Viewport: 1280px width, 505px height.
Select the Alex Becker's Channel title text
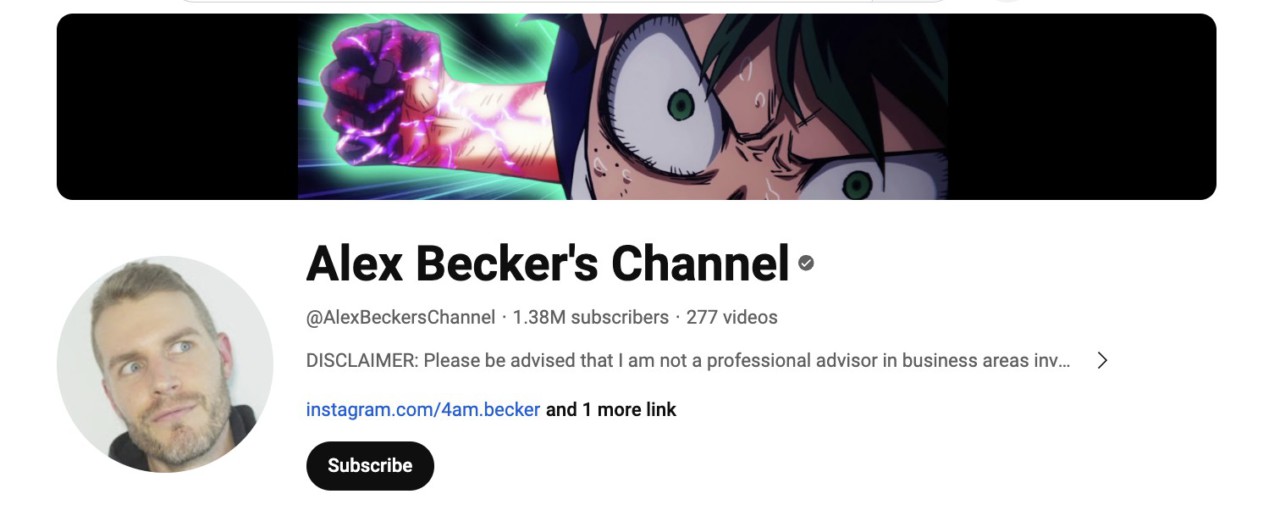[548, 263]
